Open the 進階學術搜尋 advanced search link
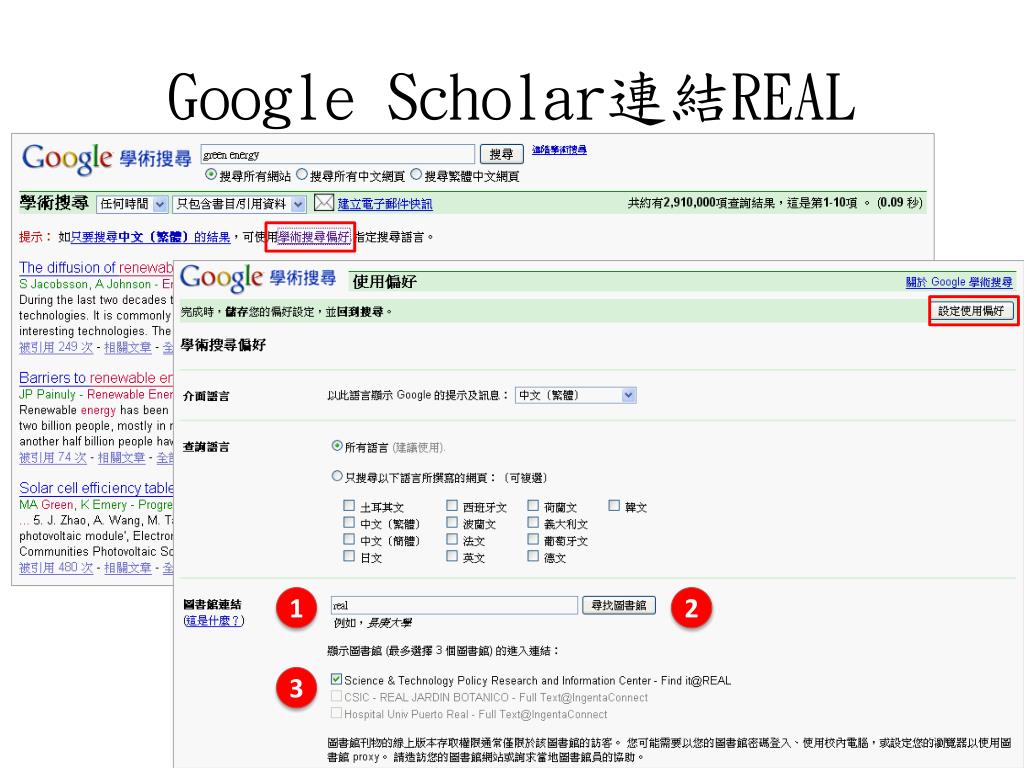The height and width of the screenshot is (768, 1024). [559, 150]
